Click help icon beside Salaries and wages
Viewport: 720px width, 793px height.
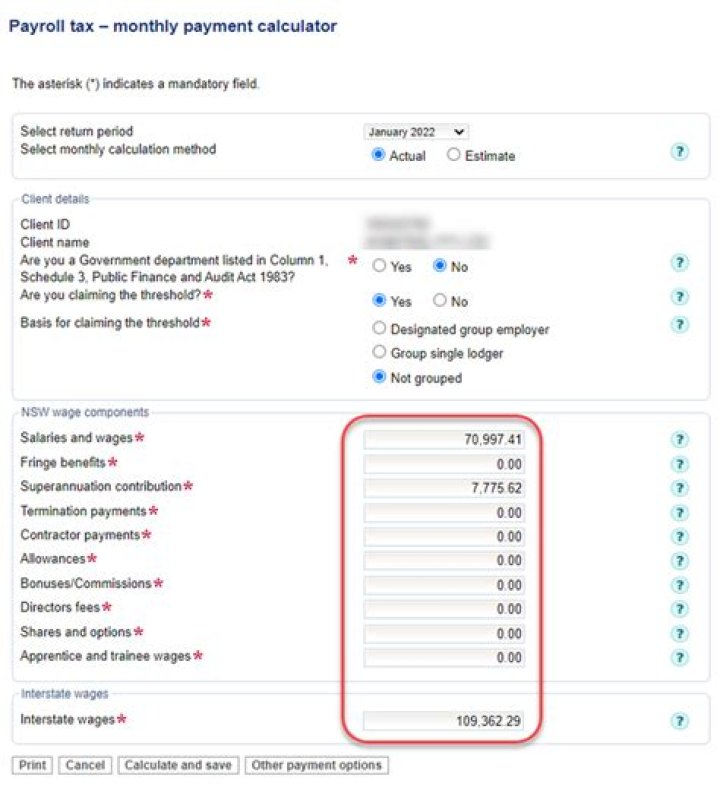tap(679, 440)
